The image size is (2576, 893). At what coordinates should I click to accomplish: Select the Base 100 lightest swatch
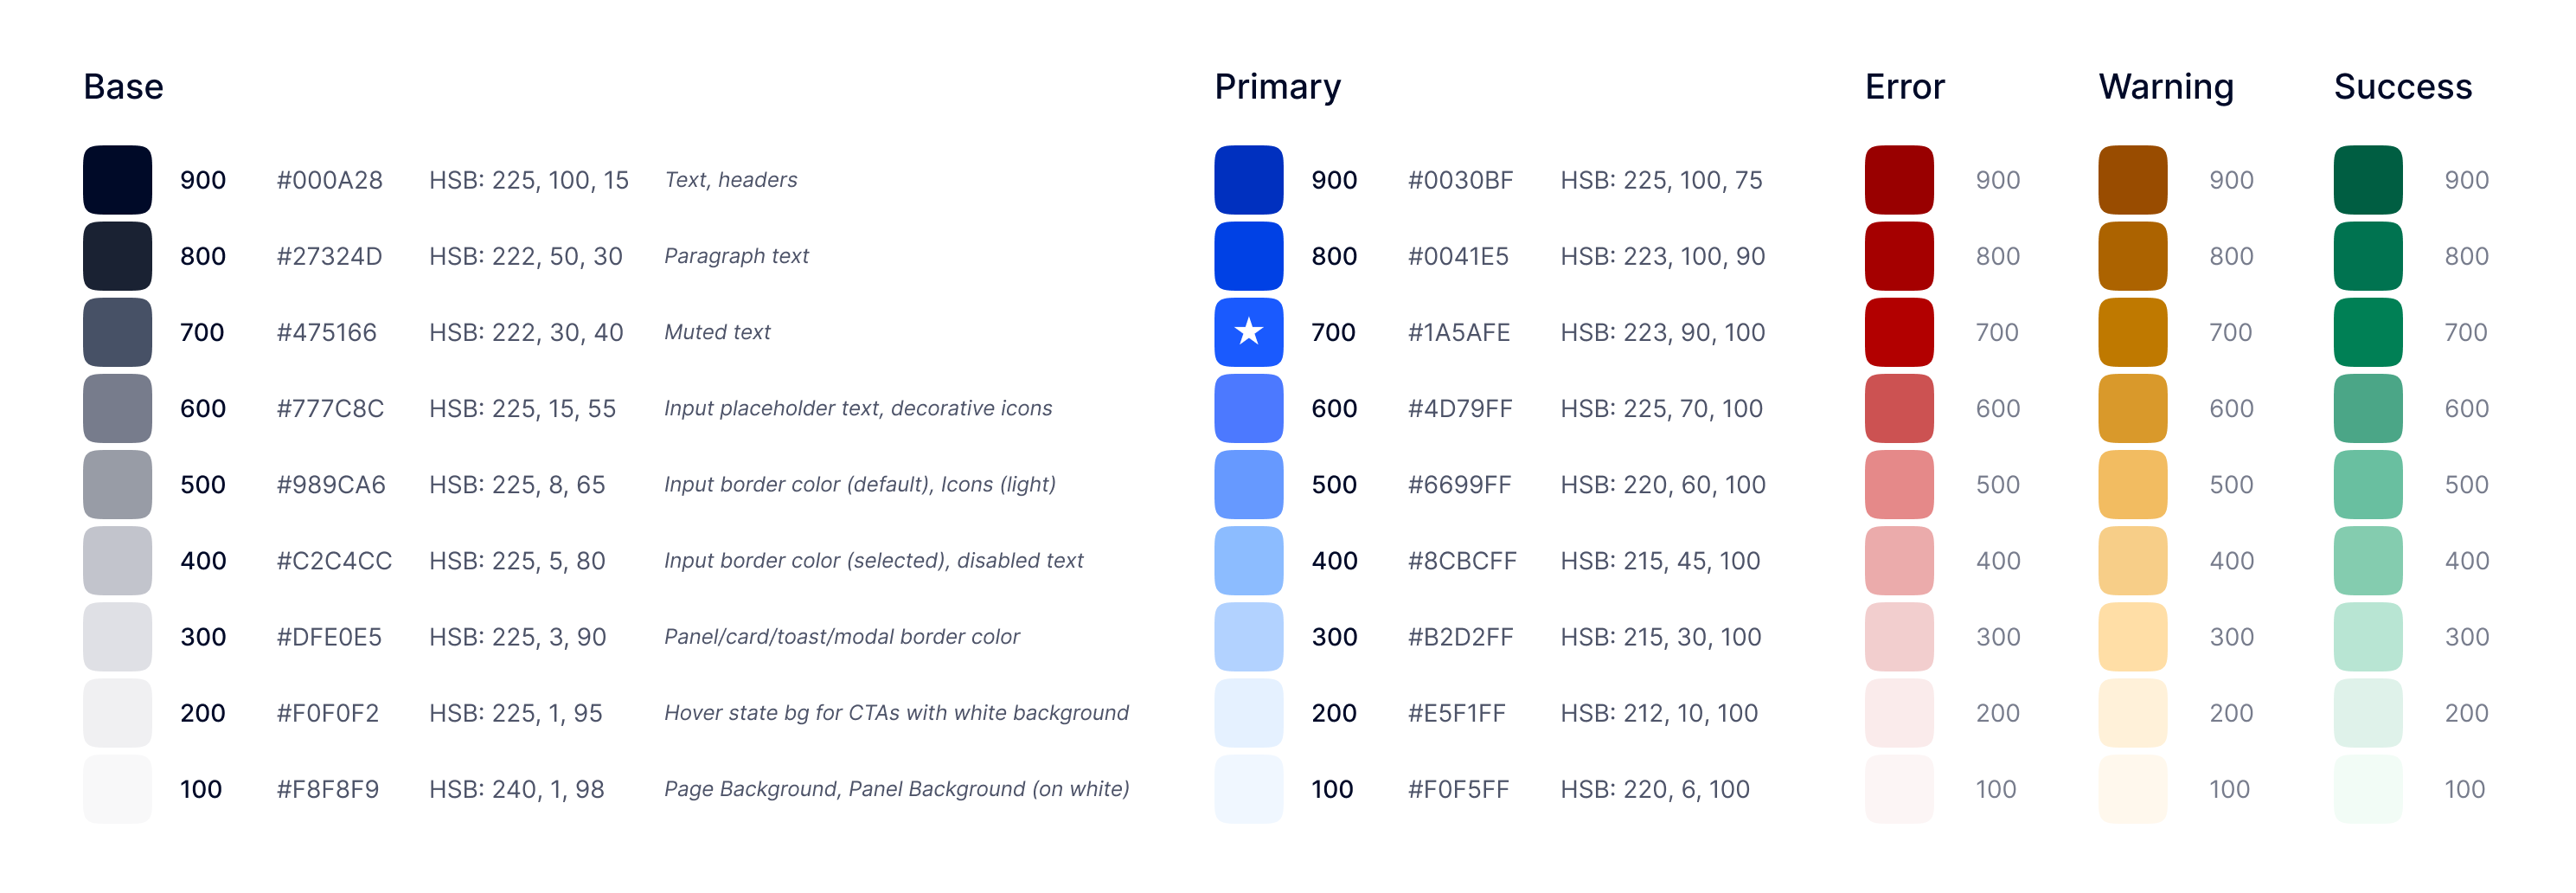pos(117,789)
